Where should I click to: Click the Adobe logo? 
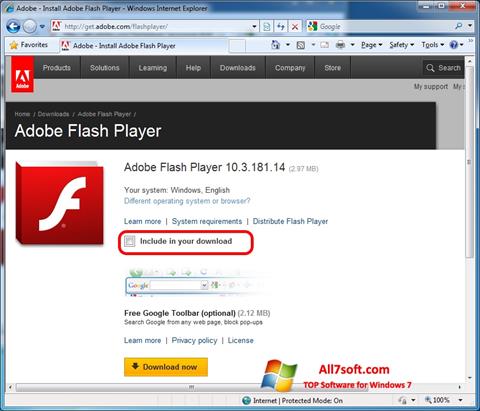coord(22,74)
